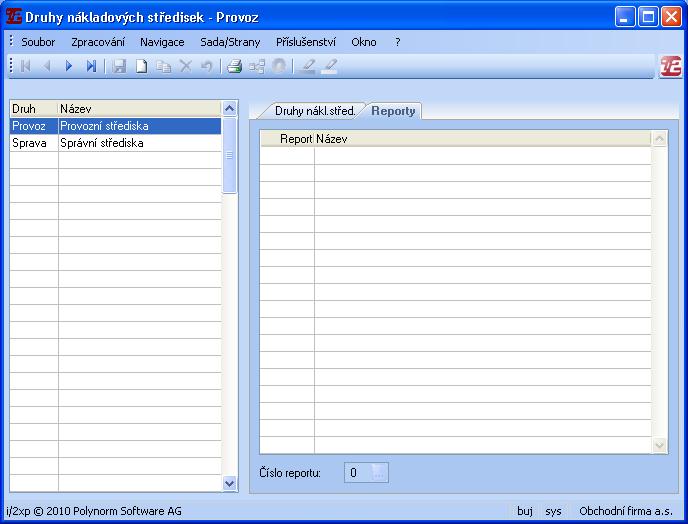The image size is (688, 524).
Task: Open the Číslo reportu lookup button
Action: pos(379,473)
